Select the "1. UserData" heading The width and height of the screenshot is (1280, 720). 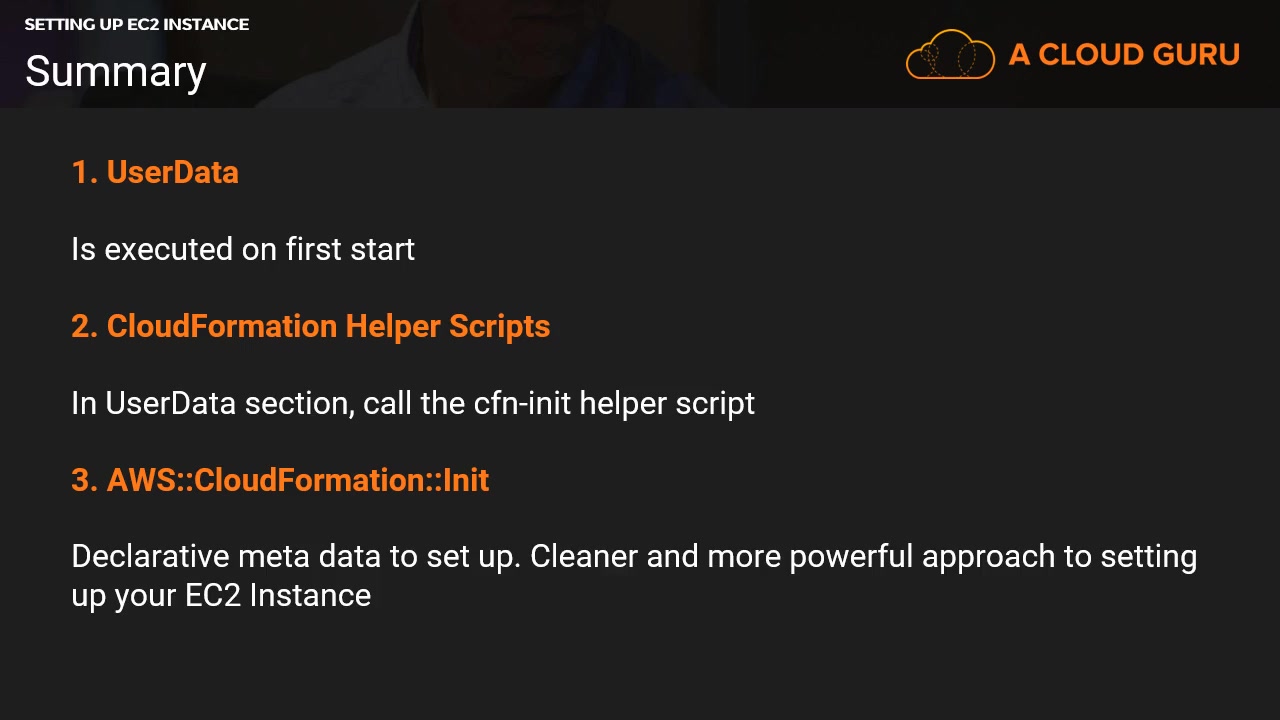click(155, 172)
